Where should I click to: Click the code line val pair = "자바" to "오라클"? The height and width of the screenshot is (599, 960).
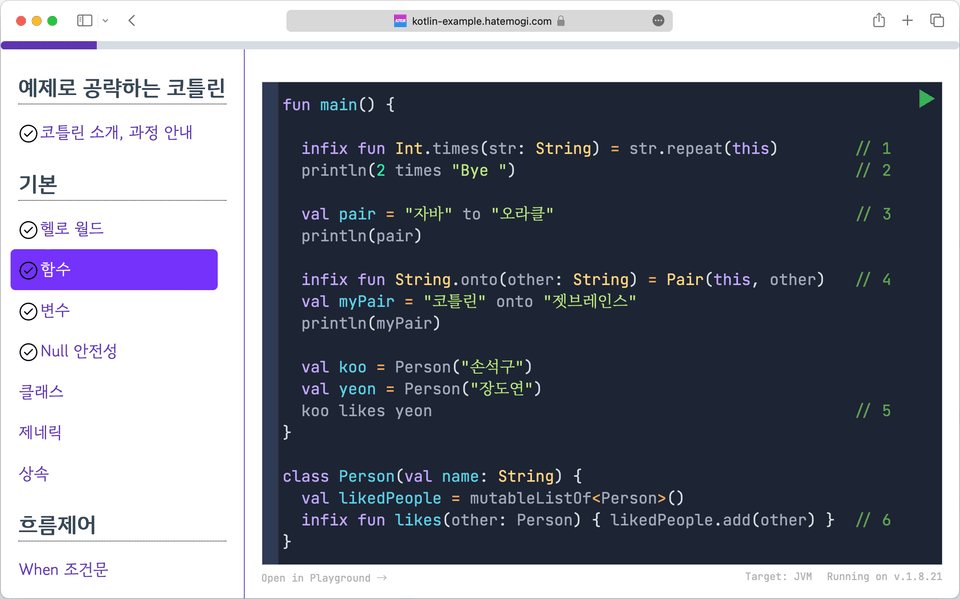coord(427,214)
